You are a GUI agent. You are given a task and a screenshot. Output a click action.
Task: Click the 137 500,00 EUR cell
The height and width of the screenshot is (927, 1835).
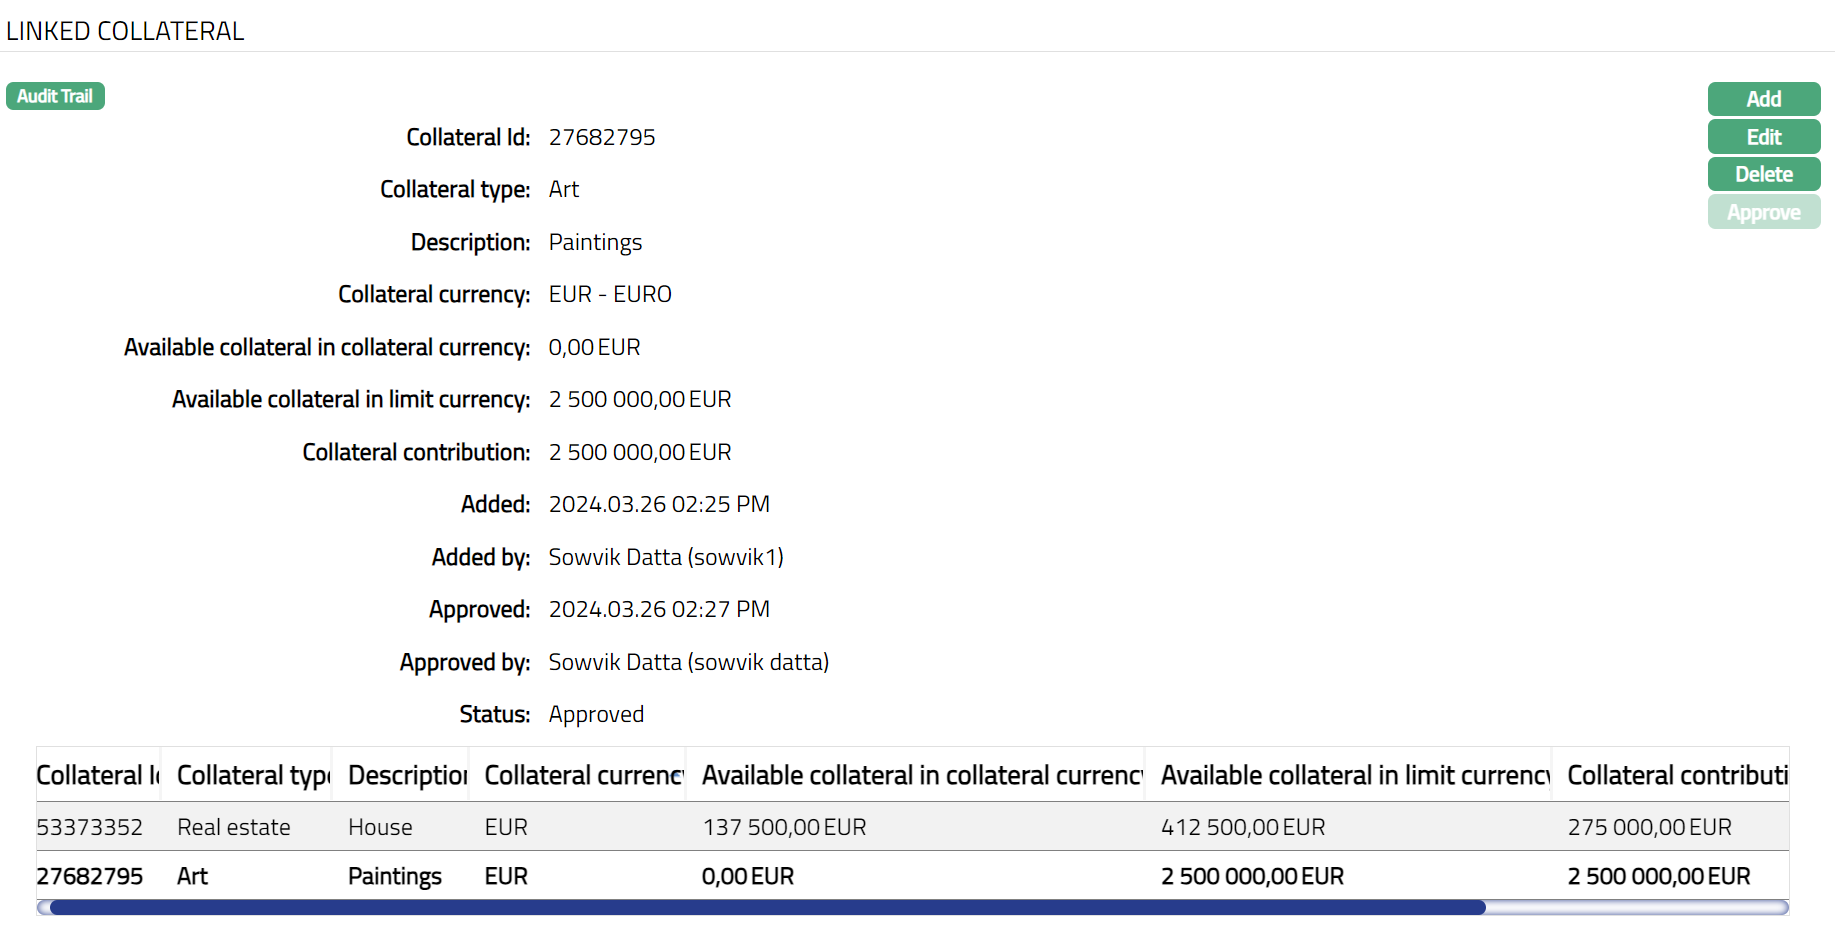(x=784, y=827)
